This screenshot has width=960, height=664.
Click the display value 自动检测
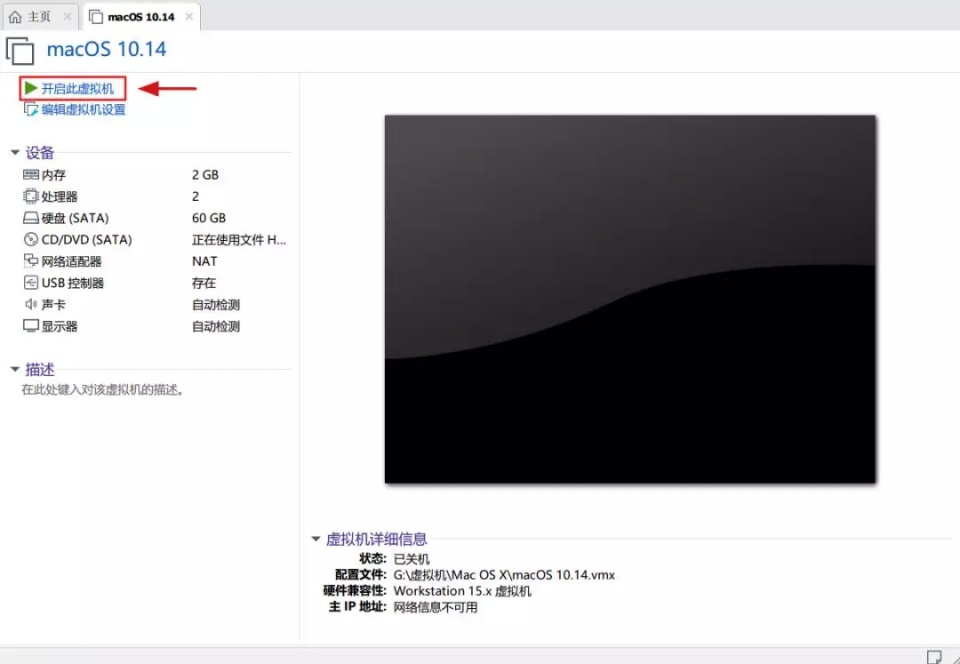point(216,326)
